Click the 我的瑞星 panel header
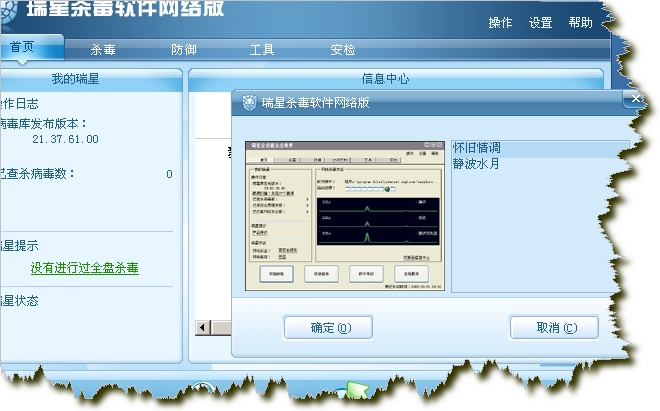The width and height of the screenshot is (660, 411). (91, 79)
